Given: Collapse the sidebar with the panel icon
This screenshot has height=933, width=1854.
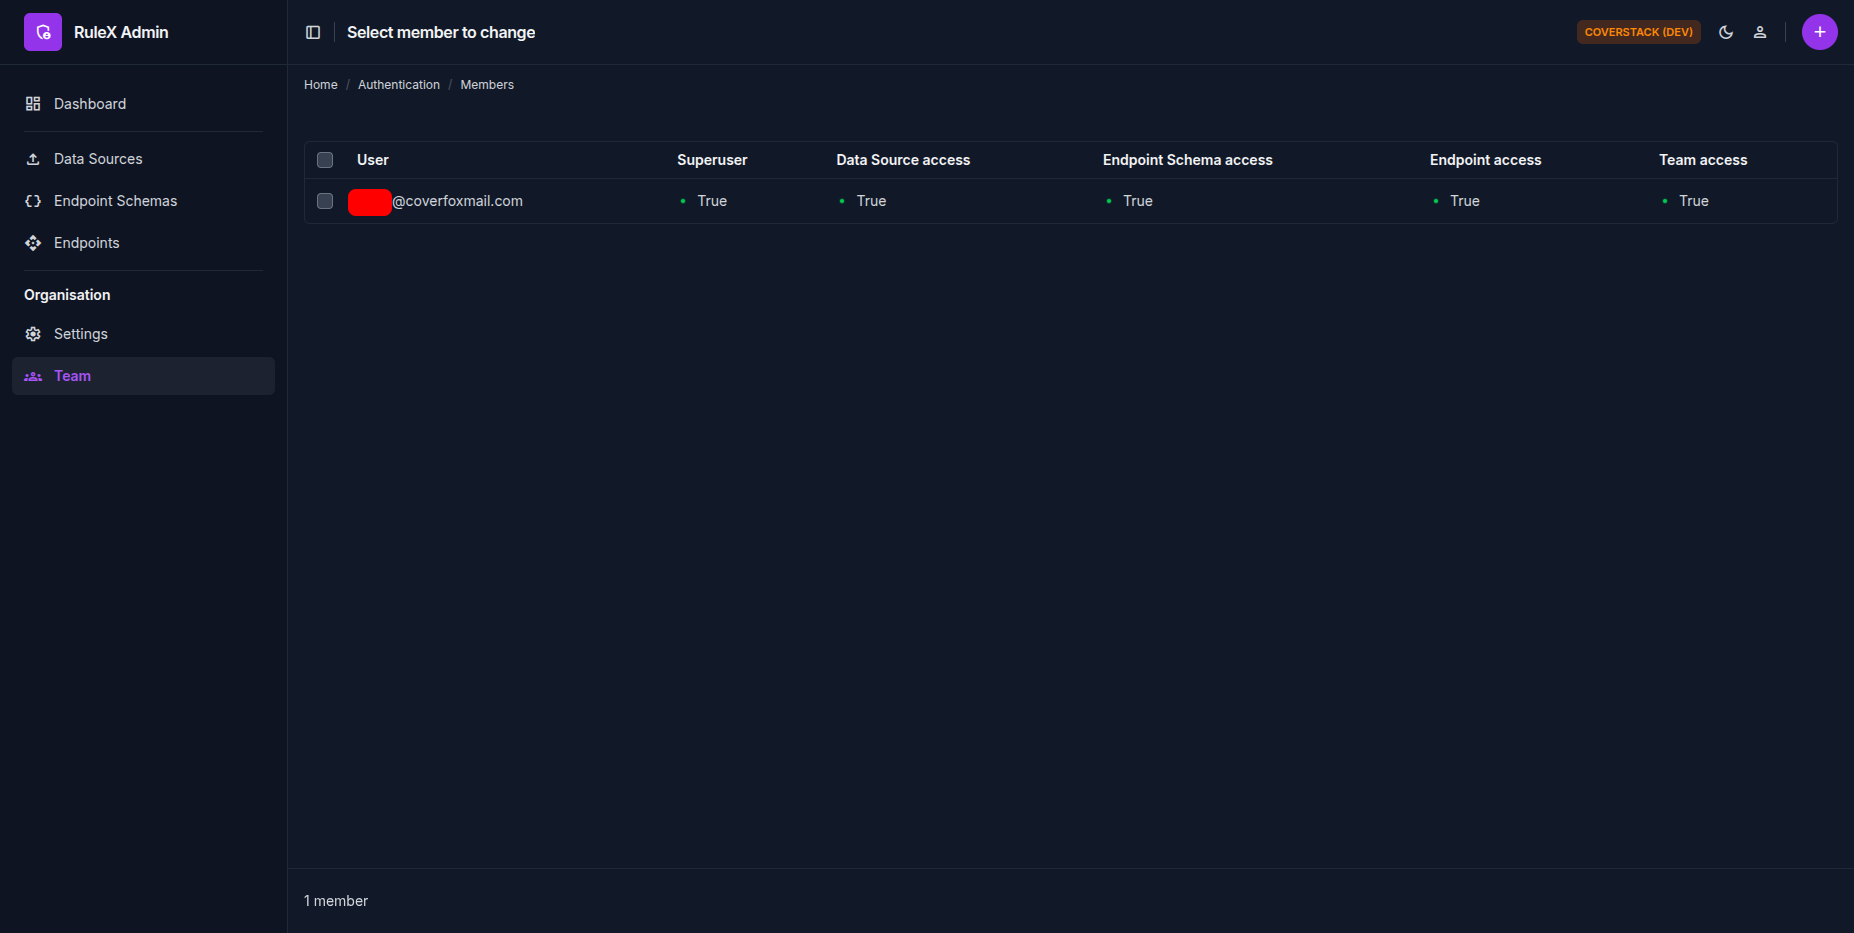Looking at the screenshot, I should (313, 32).
